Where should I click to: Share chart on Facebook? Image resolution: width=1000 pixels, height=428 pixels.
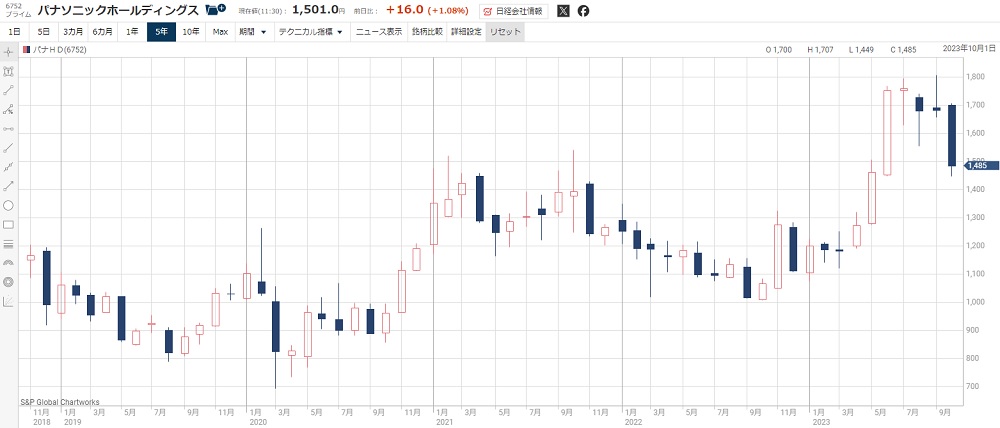point(584,11)
